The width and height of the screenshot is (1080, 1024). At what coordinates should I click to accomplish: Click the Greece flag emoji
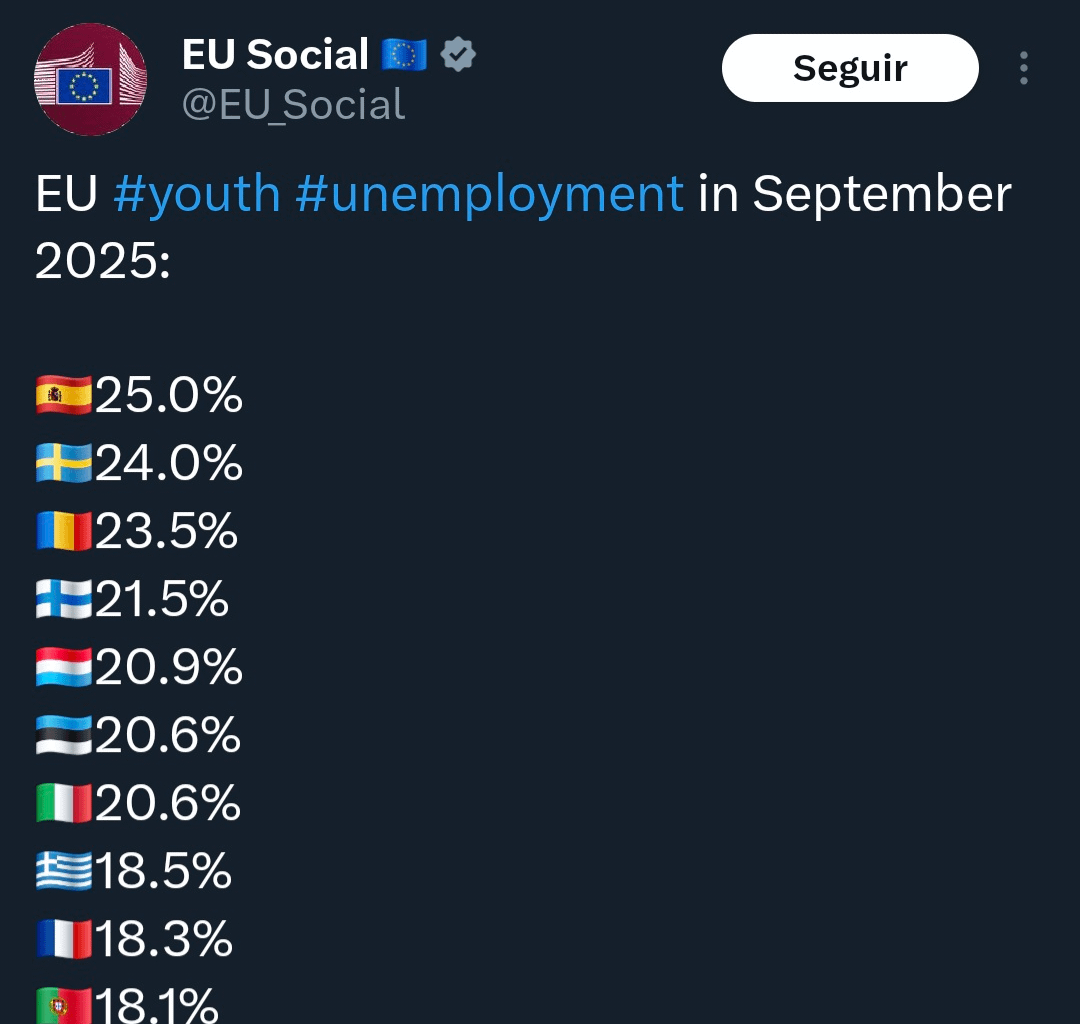(x=64, y=872)
